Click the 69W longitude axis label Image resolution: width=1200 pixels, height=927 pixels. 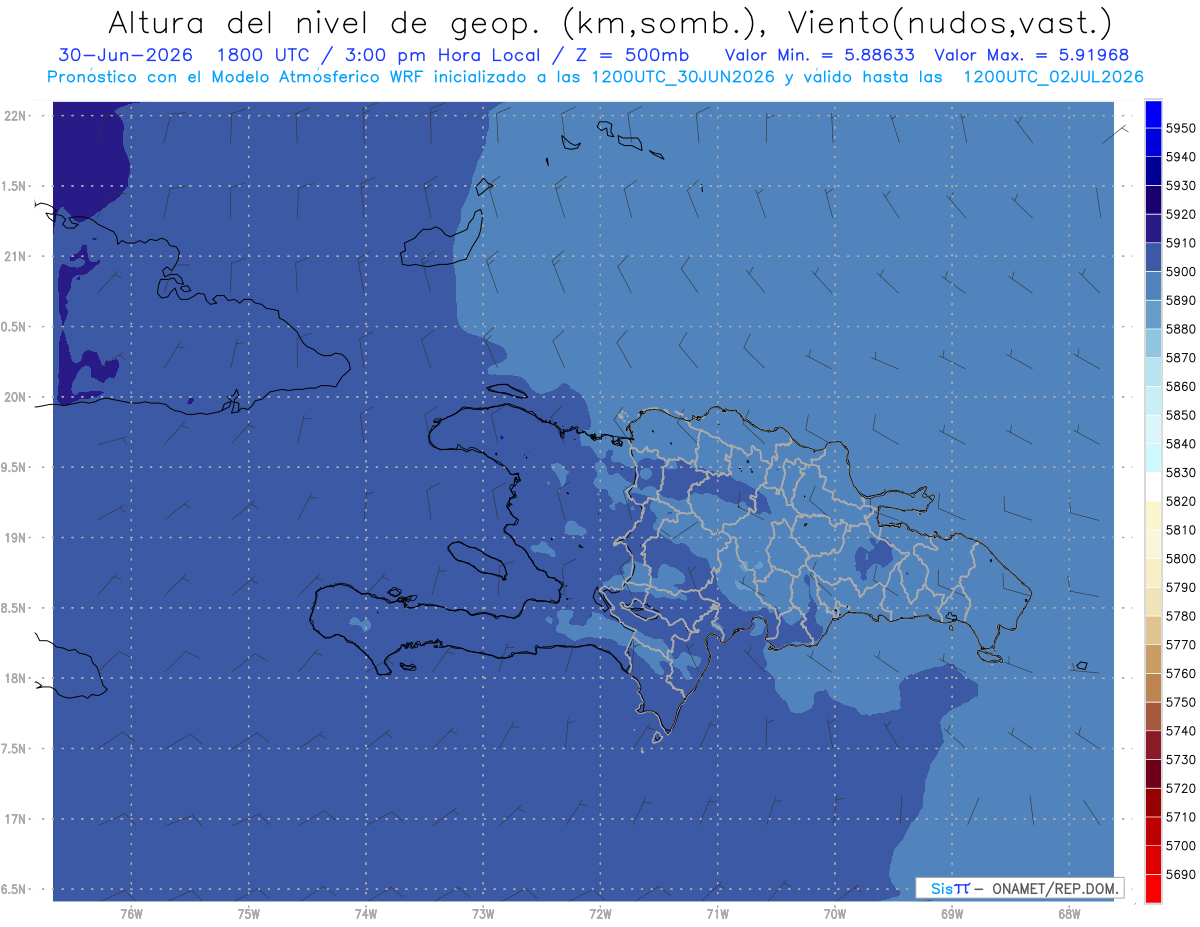[952, 914]
